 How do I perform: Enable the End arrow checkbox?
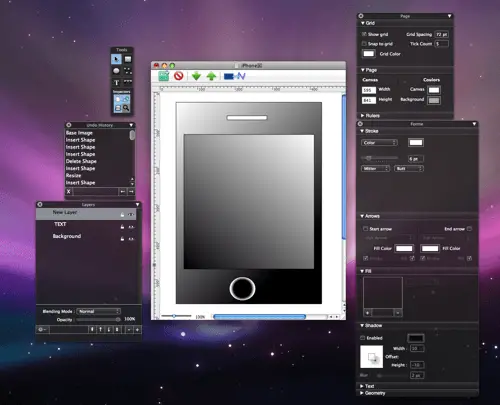click(x=470, y=229)
